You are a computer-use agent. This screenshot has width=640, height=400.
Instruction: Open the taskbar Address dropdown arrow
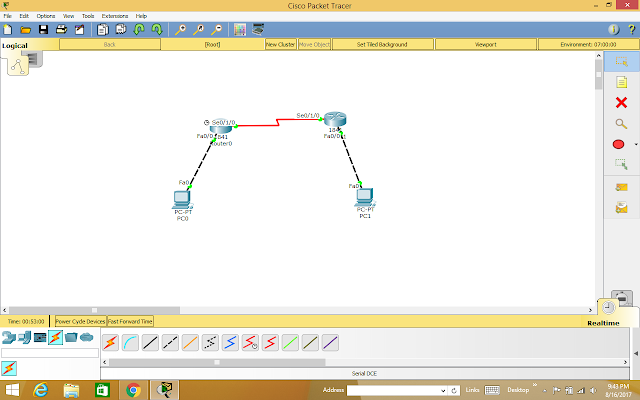click(x=443, y=391)
